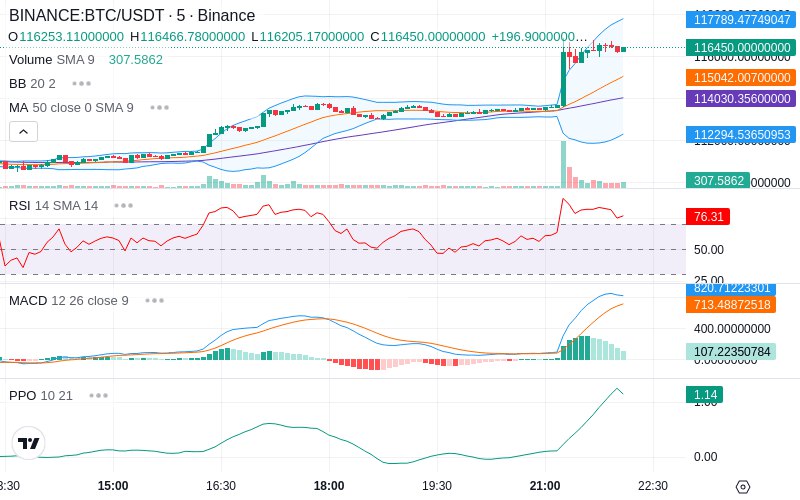Click the 307.5862 volume scale label
This screenshot has height=500, width=800.
(x=718, y=181)
